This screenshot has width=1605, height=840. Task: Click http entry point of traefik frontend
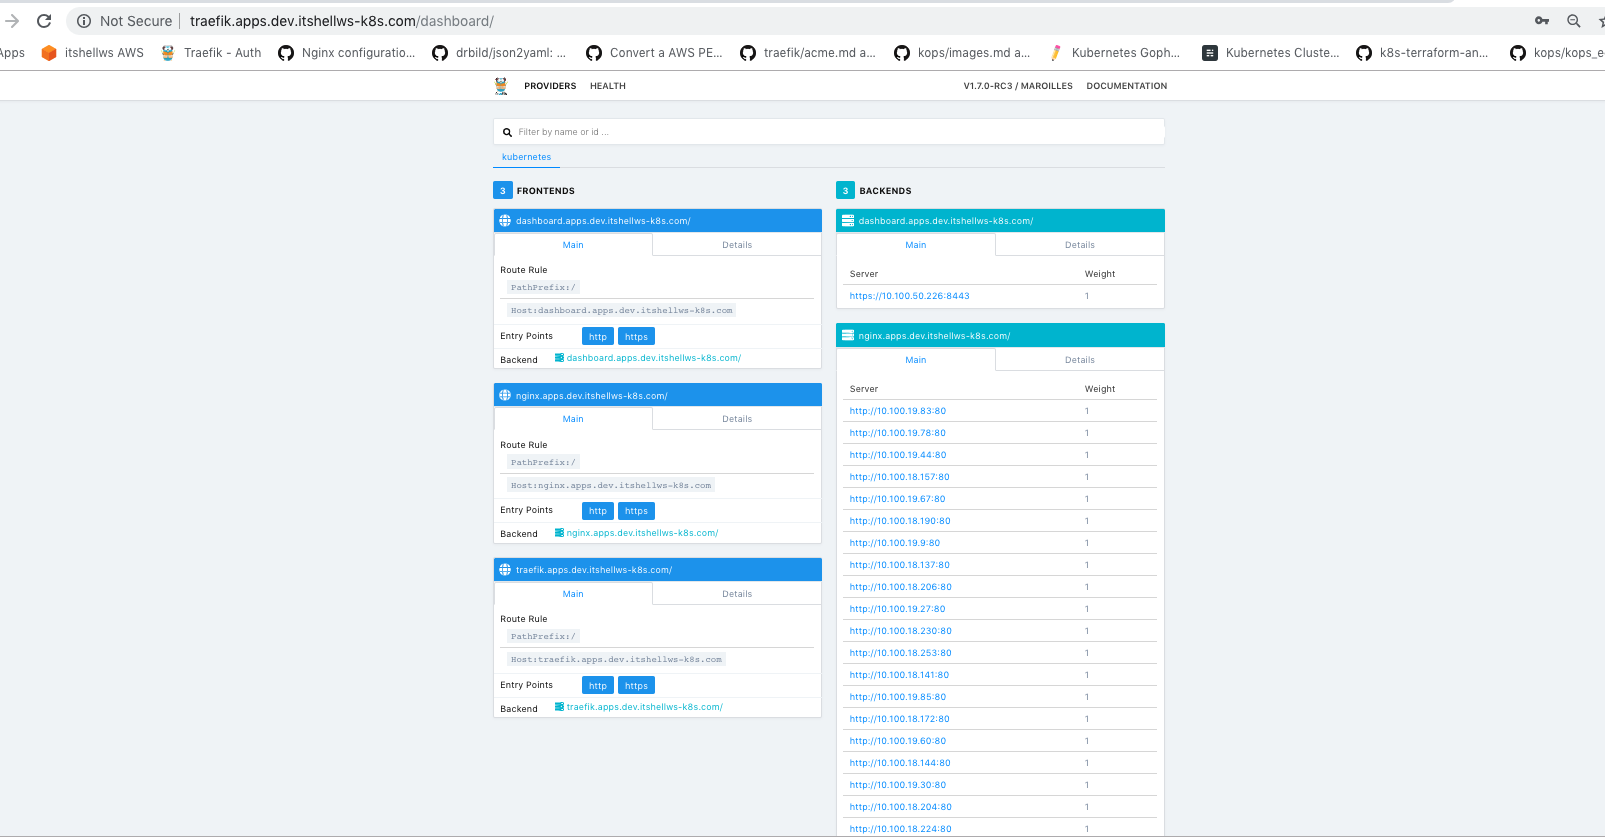coord(598,686)
